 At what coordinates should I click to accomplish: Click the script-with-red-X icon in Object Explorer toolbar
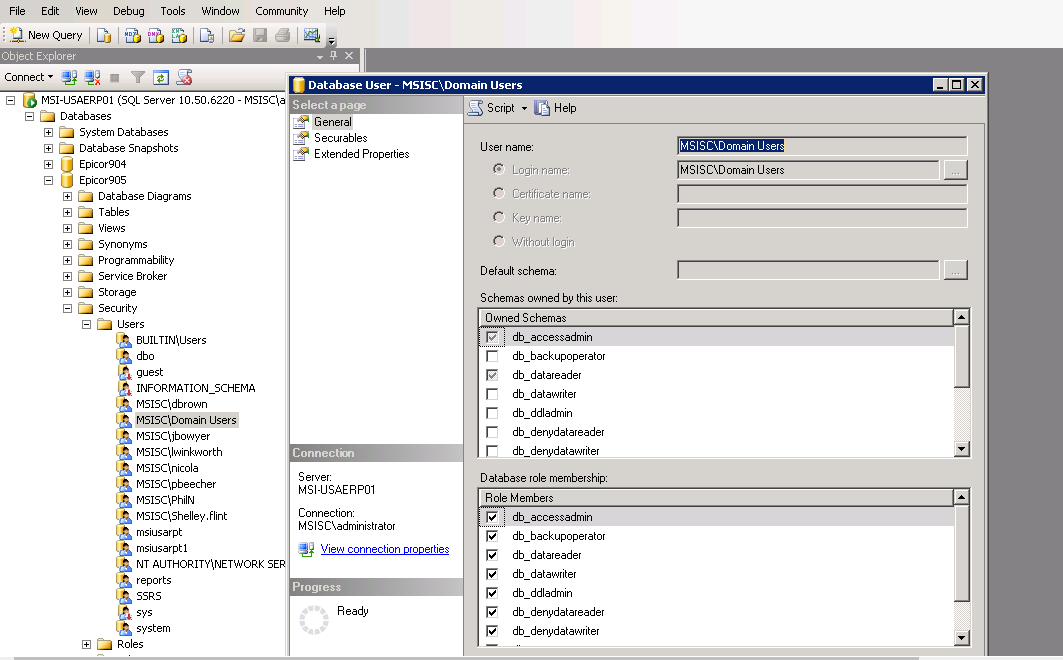(184, 77)
